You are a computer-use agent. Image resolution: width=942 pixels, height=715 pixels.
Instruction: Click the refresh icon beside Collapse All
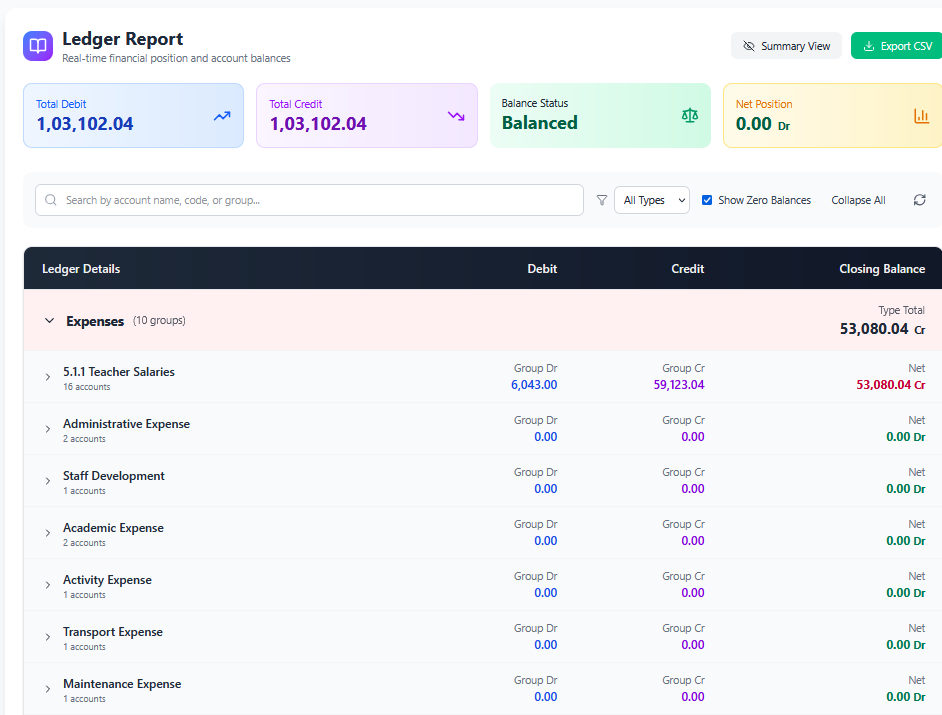(919, 200)
